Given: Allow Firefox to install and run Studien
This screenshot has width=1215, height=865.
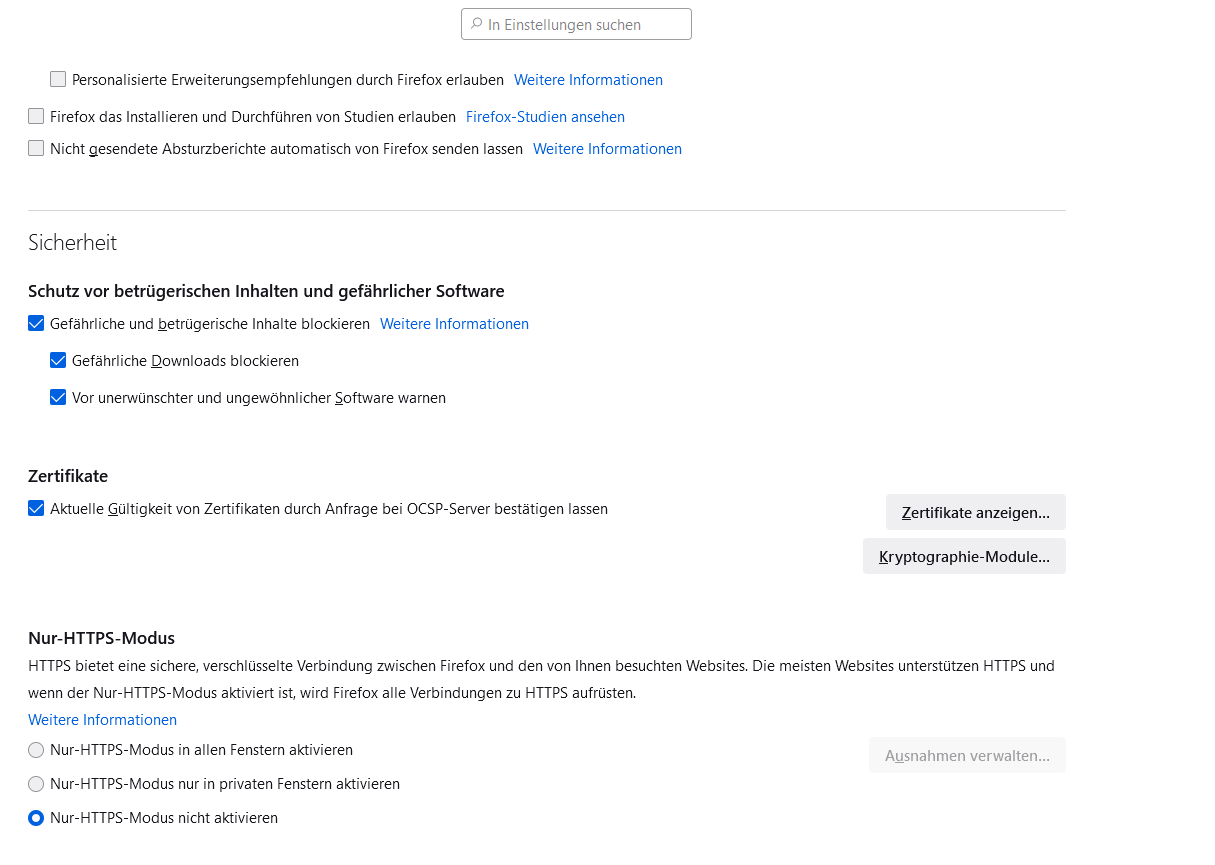Looking at the screenshot, I should 36,116.
